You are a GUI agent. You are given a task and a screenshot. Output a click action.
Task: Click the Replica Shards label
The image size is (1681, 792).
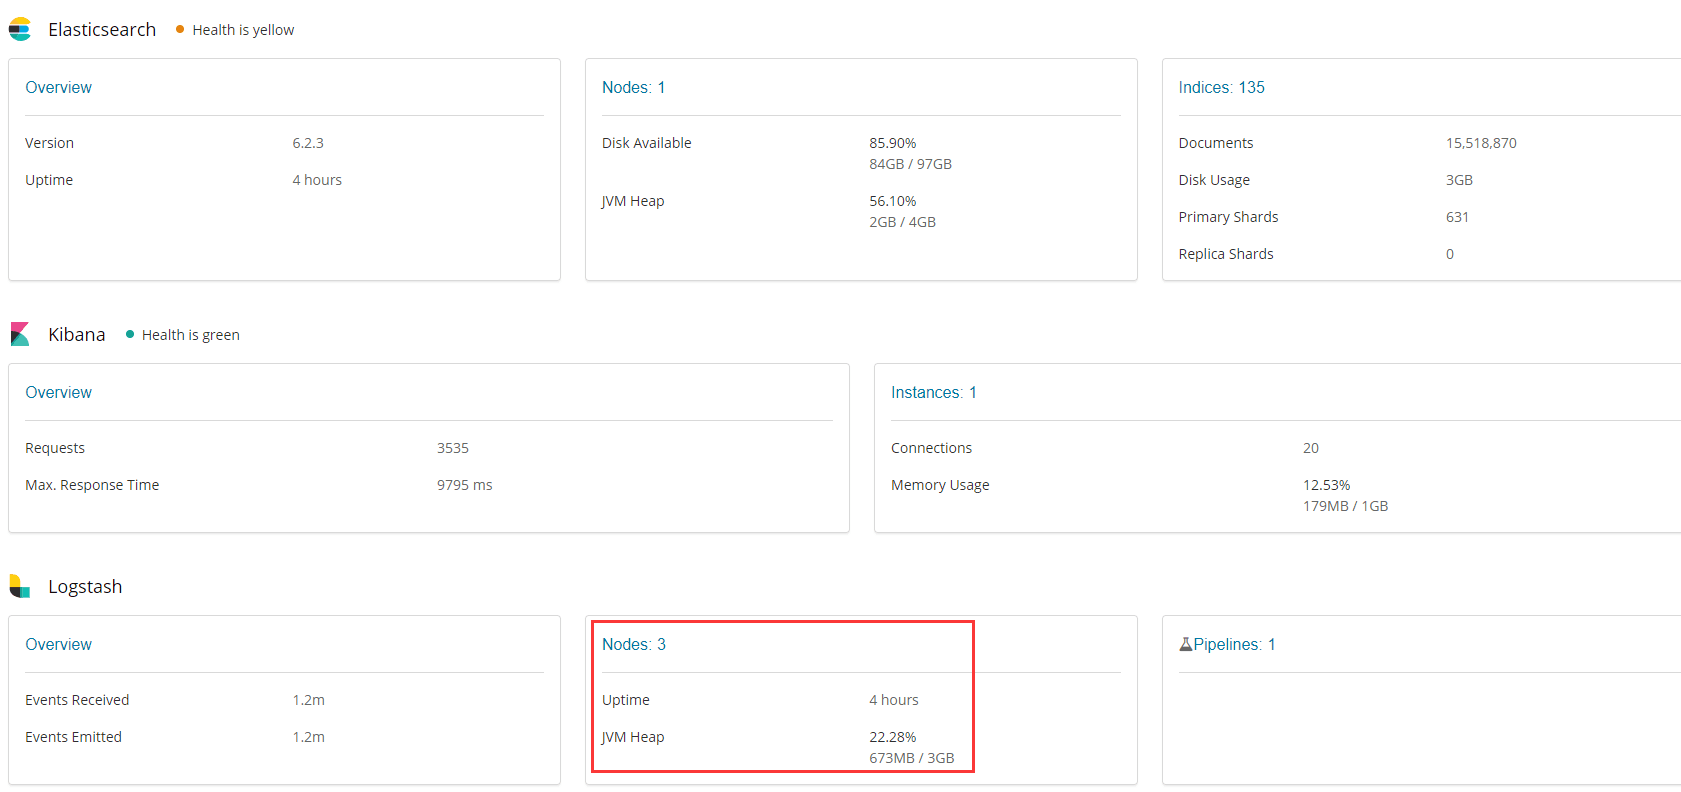click(x=1226, y=254)
